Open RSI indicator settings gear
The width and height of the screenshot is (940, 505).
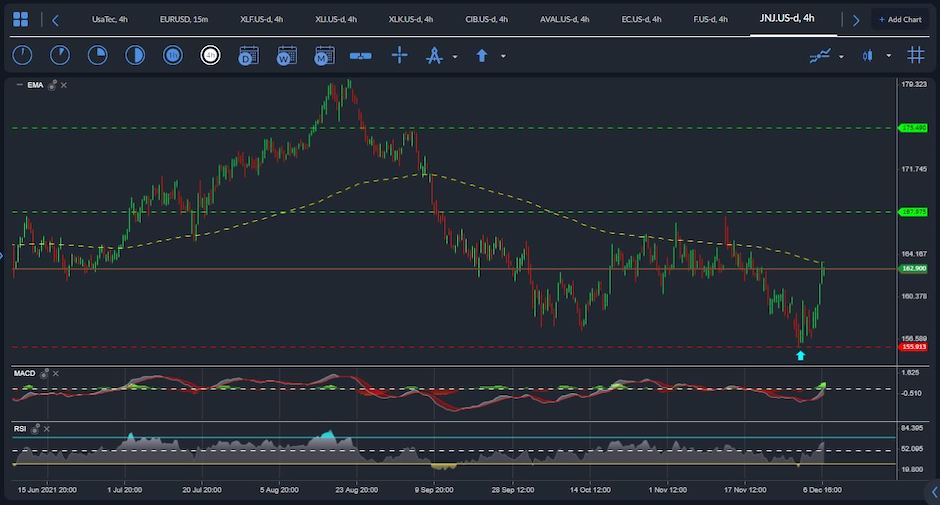click(35, 428)
